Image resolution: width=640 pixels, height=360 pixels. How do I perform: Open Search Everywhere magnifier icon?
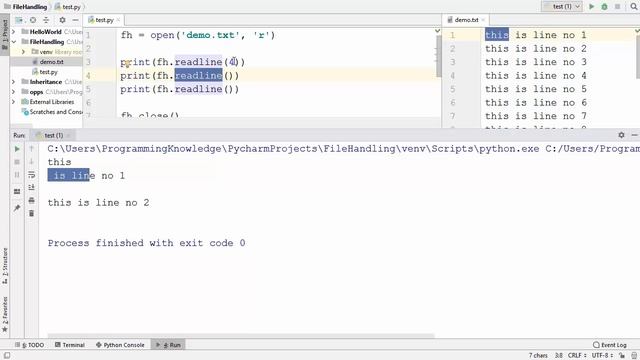point(634,7)
